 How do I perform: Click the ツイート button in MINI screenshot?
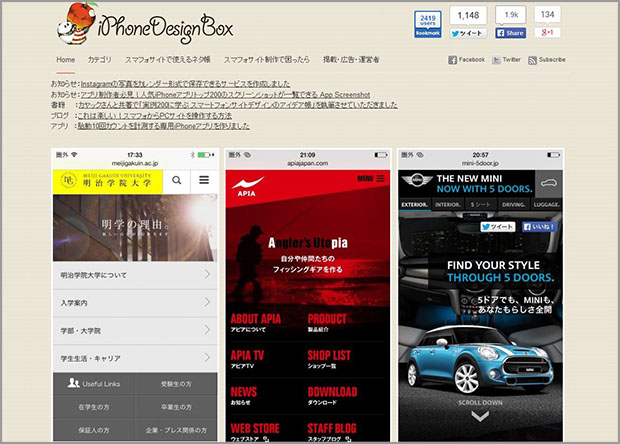pyautogui.click(x=498, y=227)
